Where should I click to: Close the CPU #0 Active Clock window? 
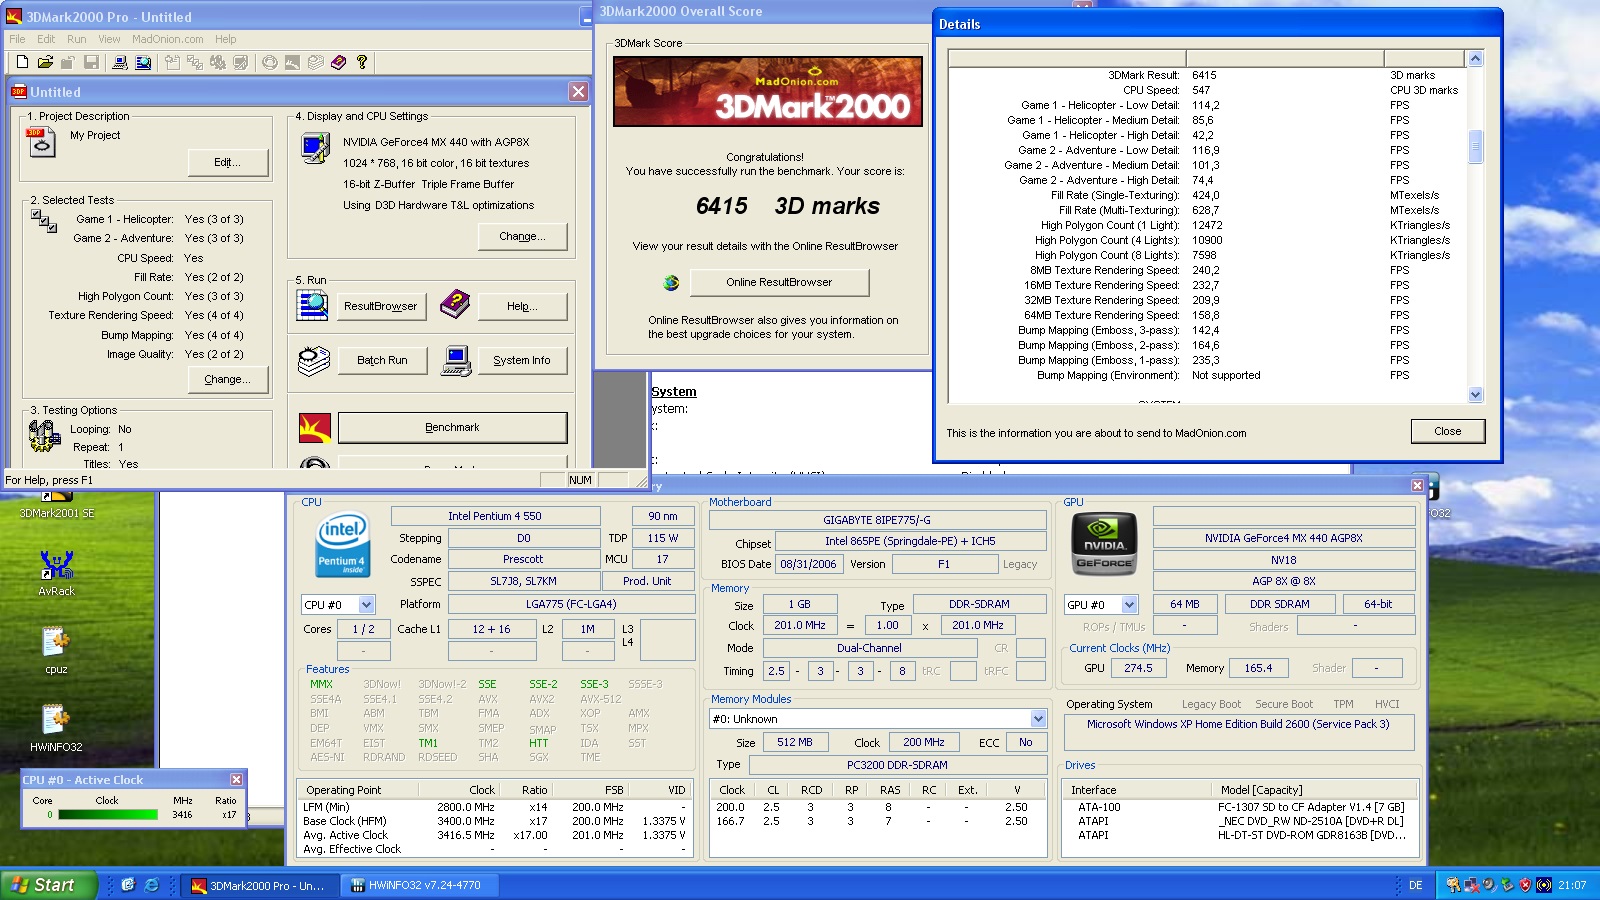[236, 779]
